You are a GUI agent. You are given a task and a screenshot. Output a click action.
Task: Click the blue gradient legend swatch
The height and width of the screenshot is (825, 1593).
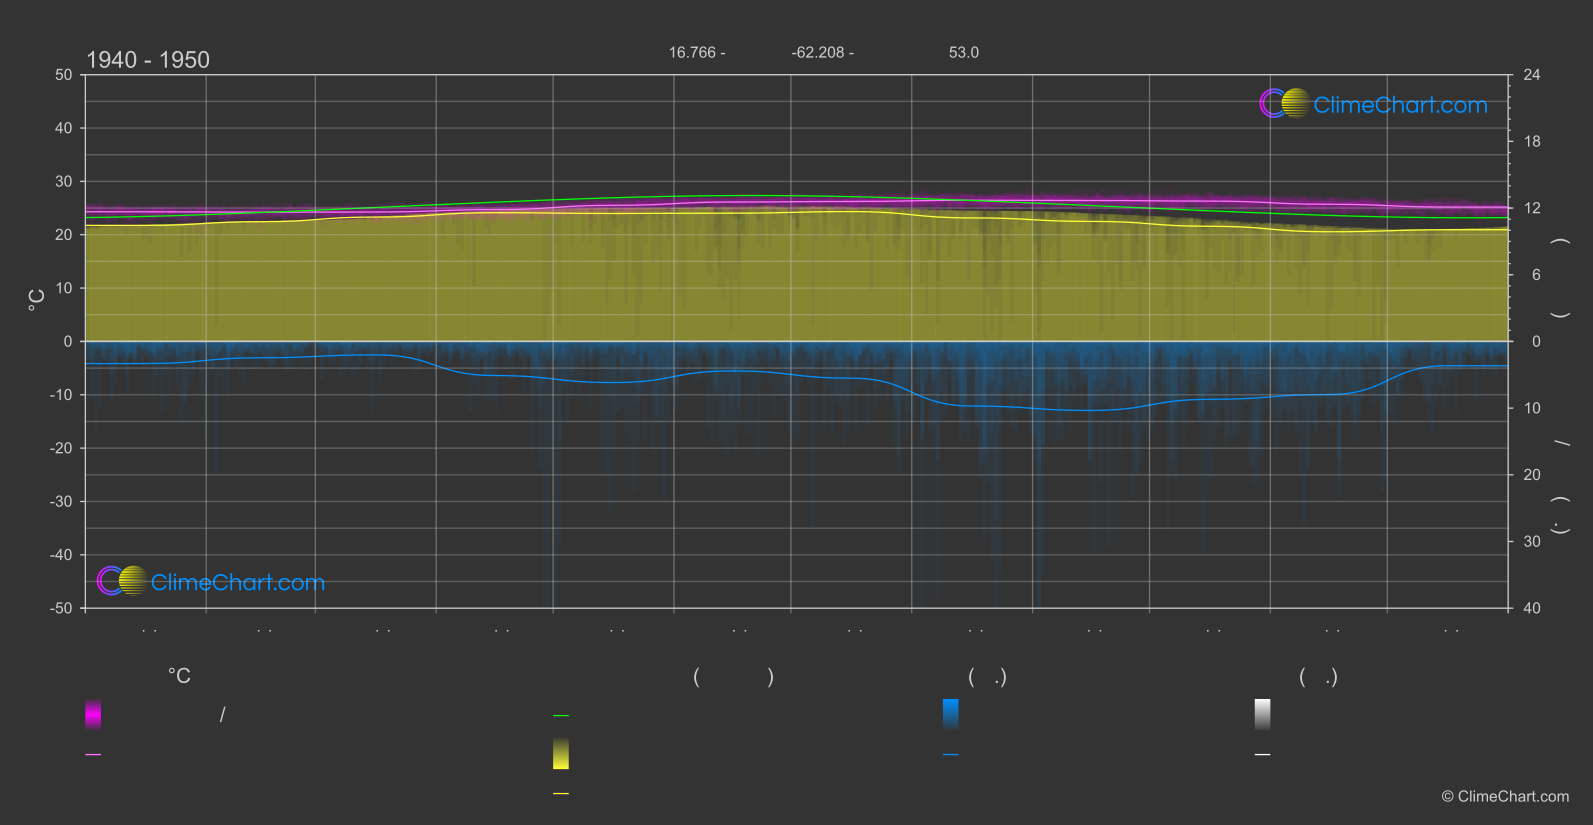[x=950, y=714]
